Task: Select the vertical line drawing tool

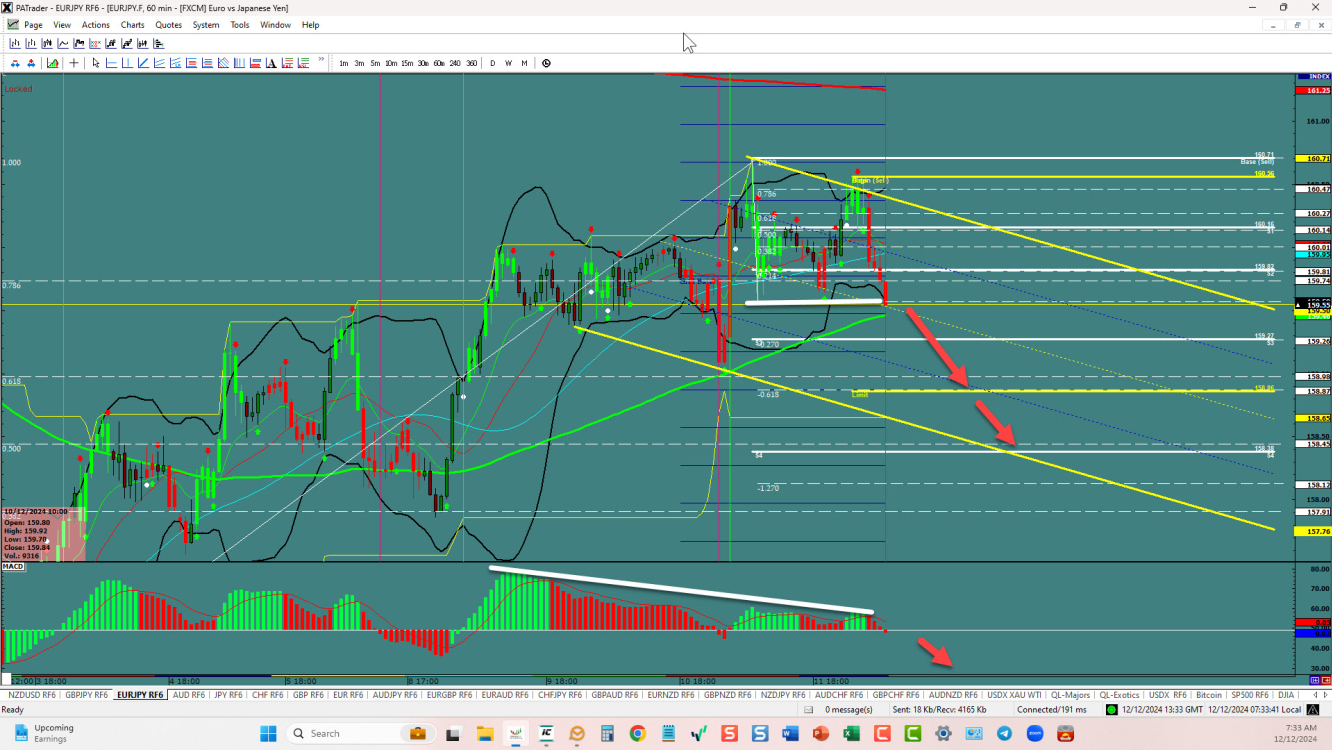Action: (127, 63)
